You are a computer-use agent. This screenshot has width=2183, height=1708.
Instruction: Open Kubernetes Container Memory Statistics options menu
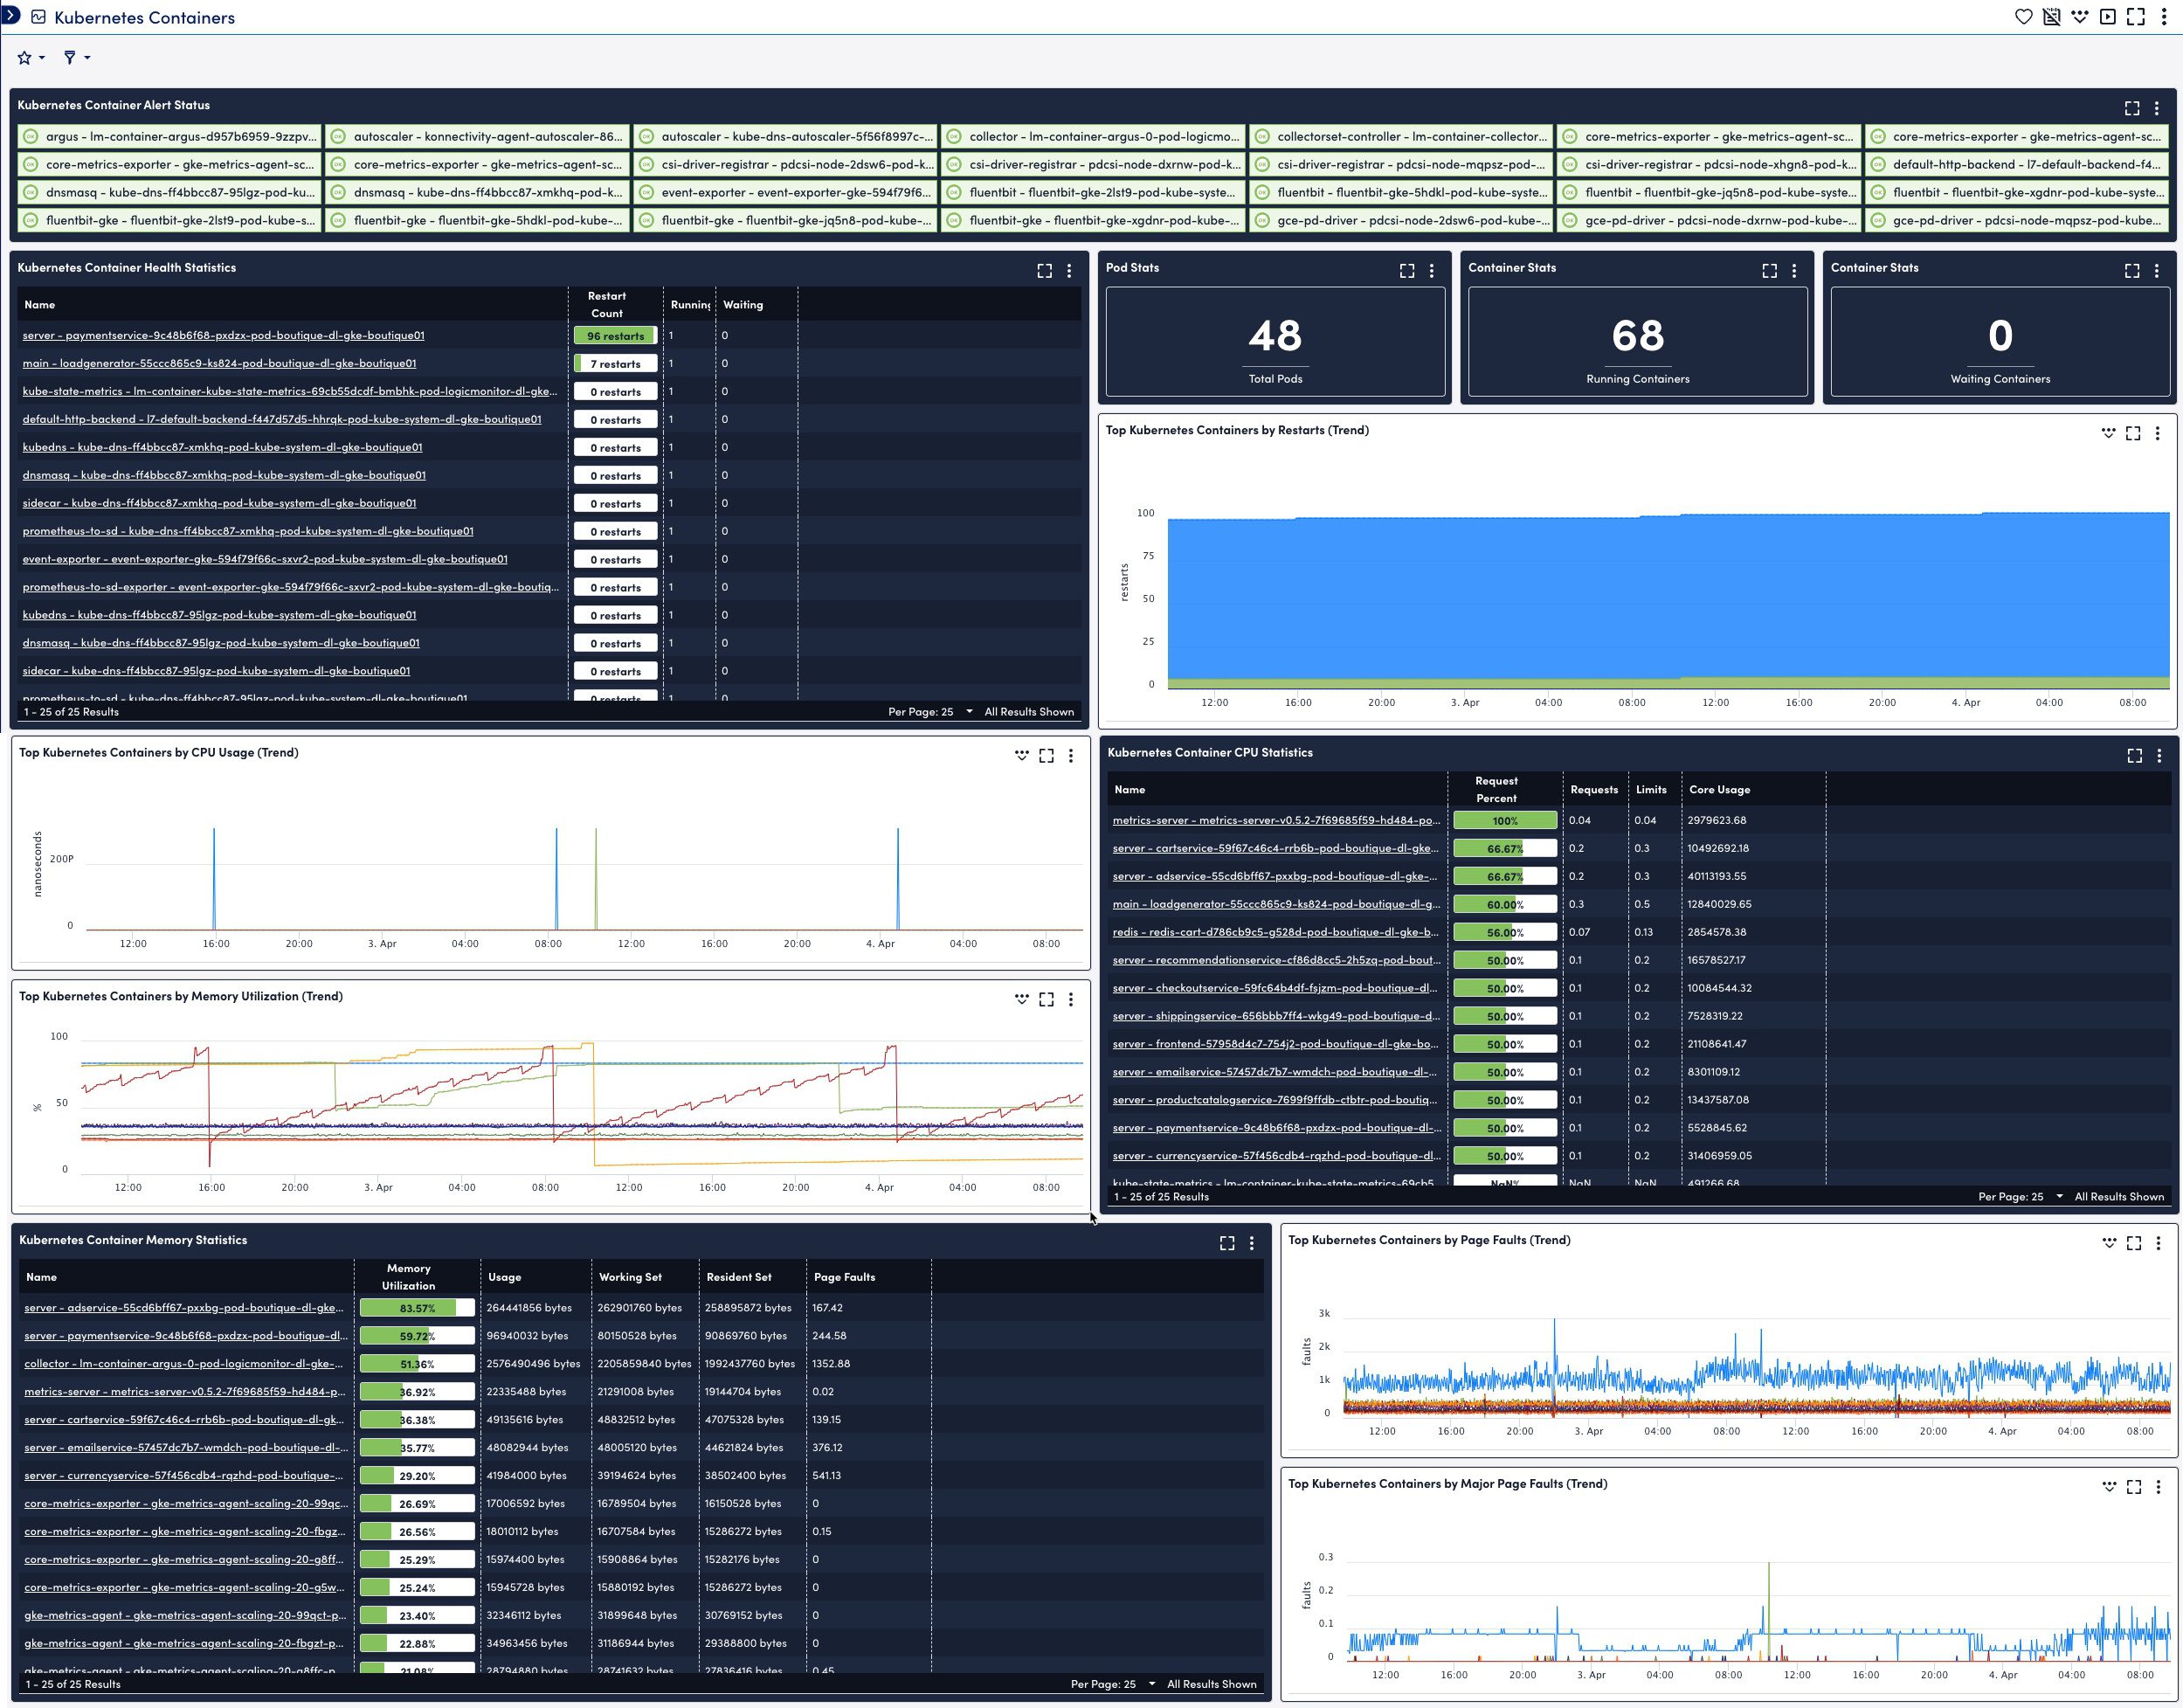coord(1251,1243)
